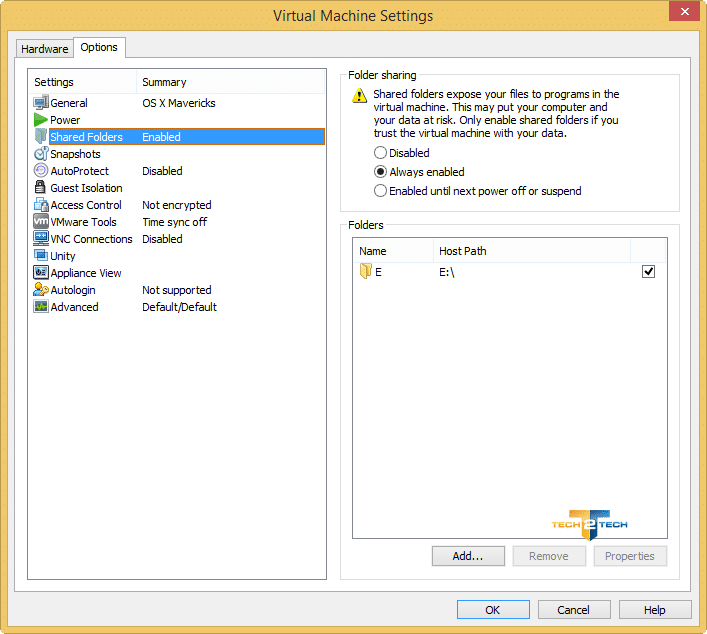Click the VMware Tools icon

click(x=41, y=222)
